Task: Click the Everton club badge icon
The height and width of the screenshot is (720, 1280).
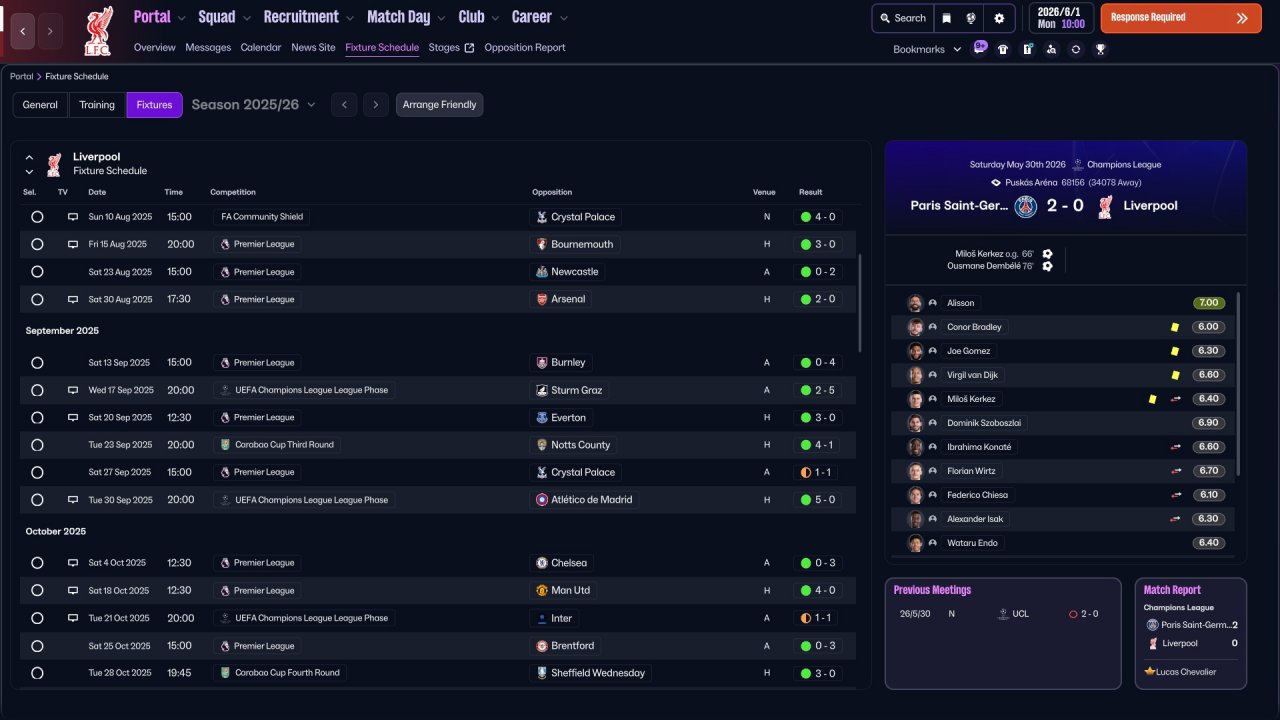Action: pyautogui.click(x=542, y=417)
